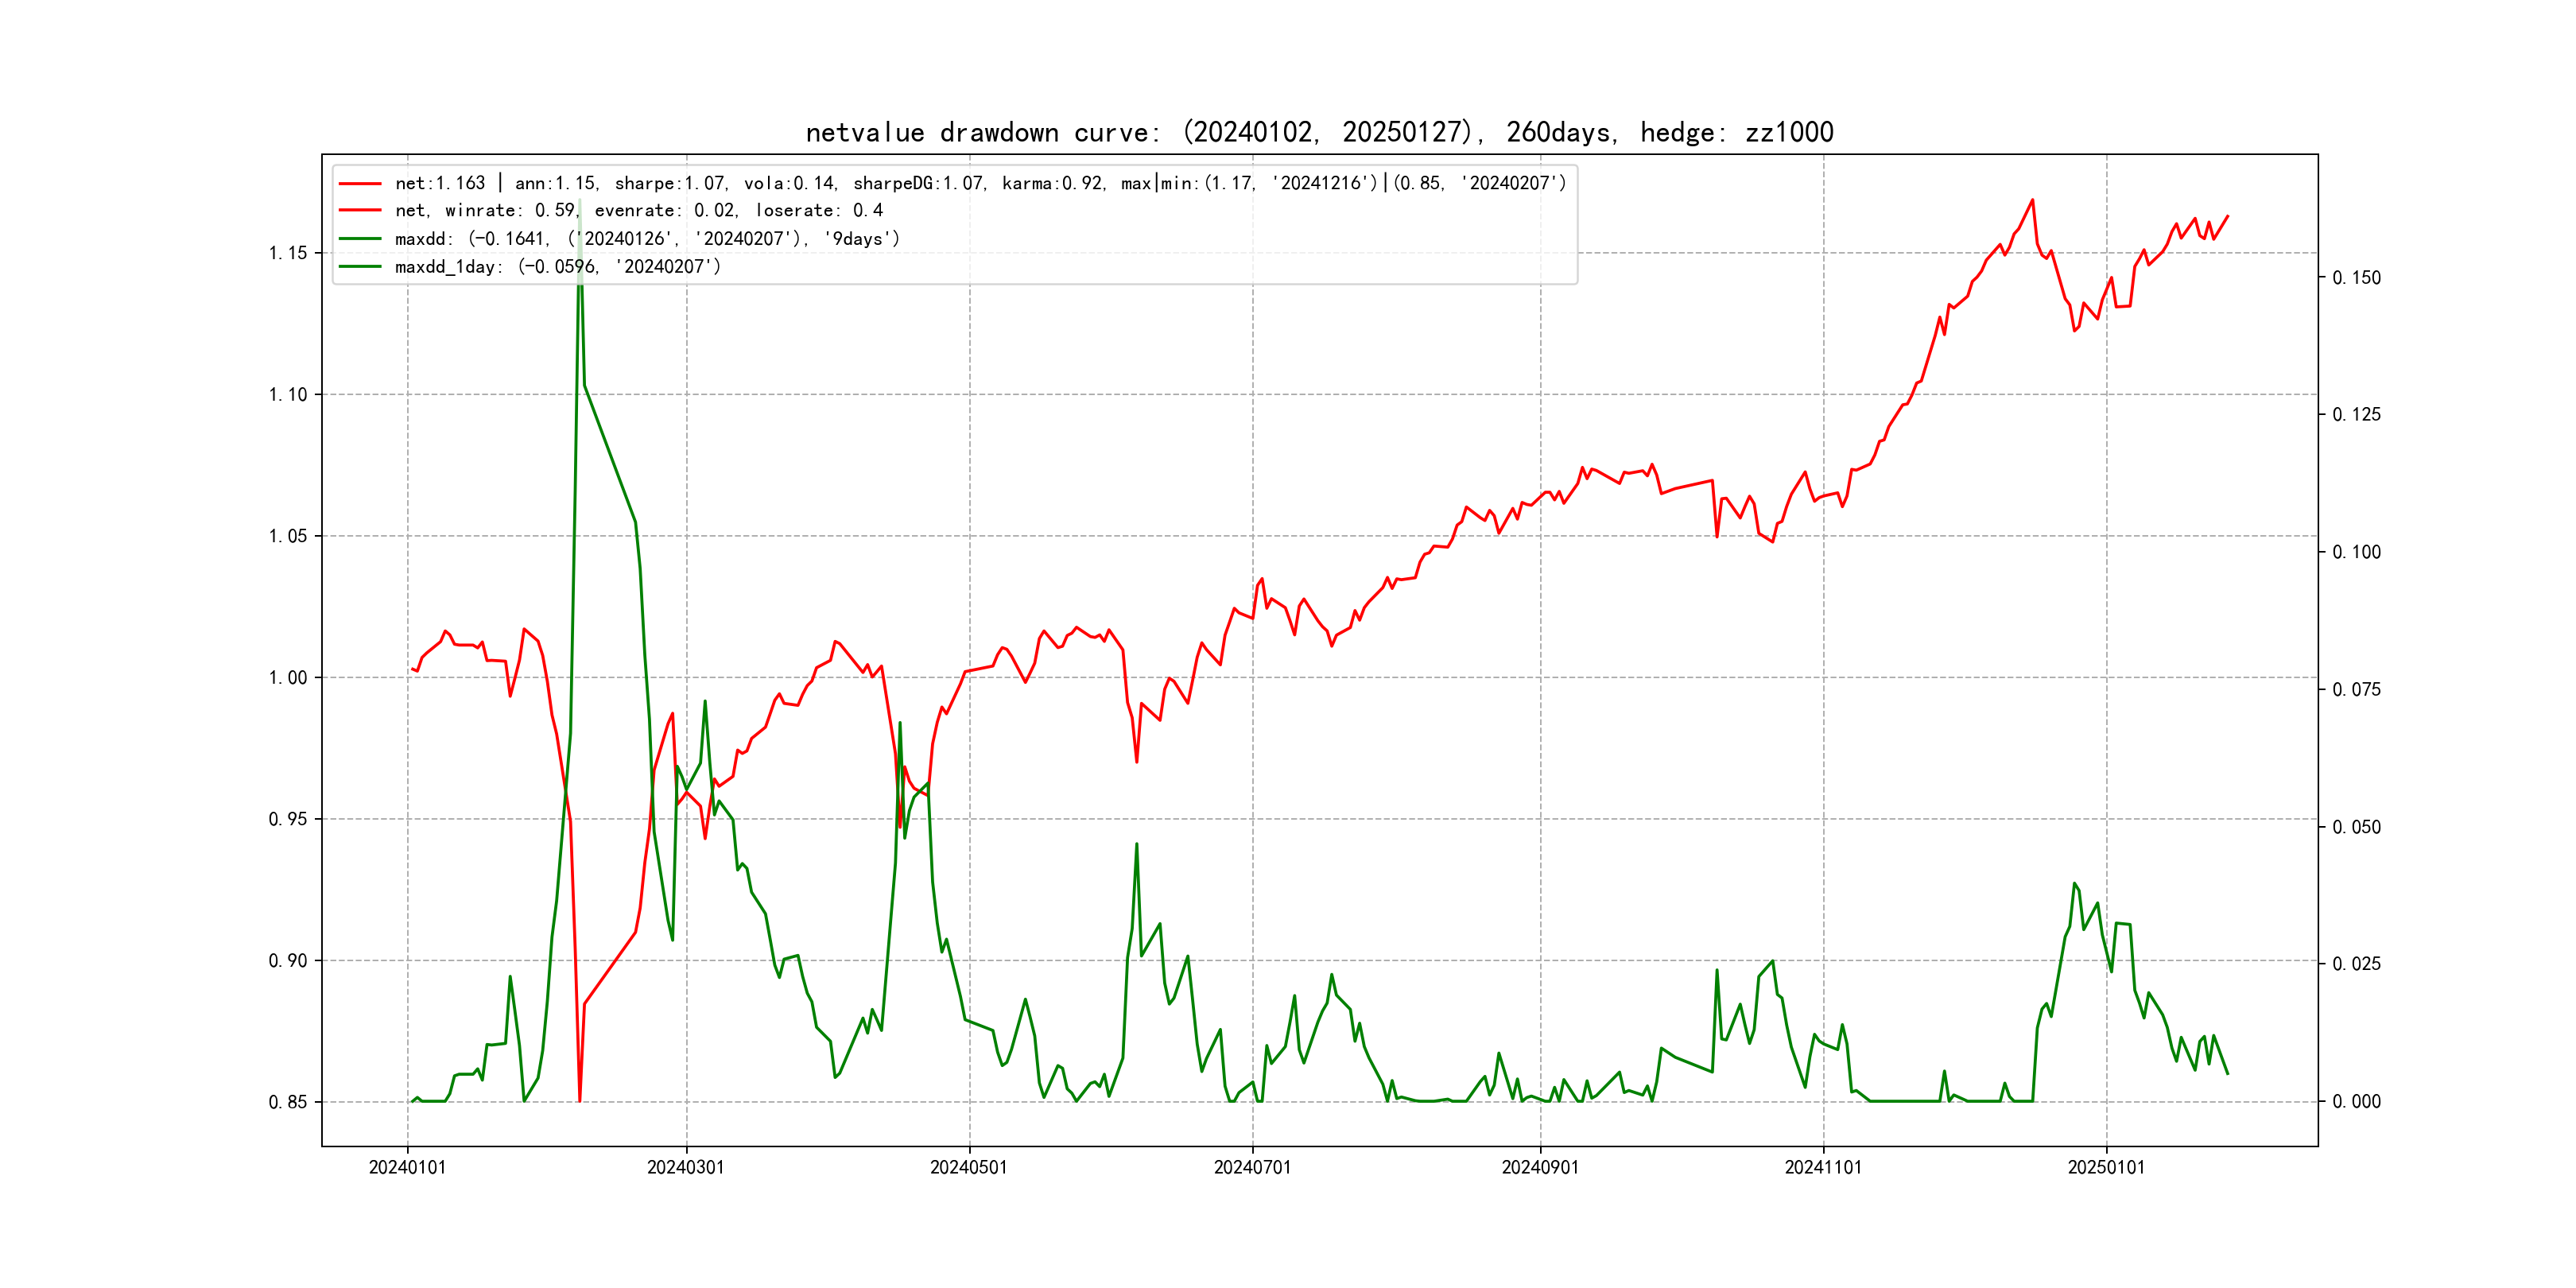This screenshot has width=2576, height=1288.
Task: Click the red line sample beside net:1.163 legend entry
Action: [360, 183]
